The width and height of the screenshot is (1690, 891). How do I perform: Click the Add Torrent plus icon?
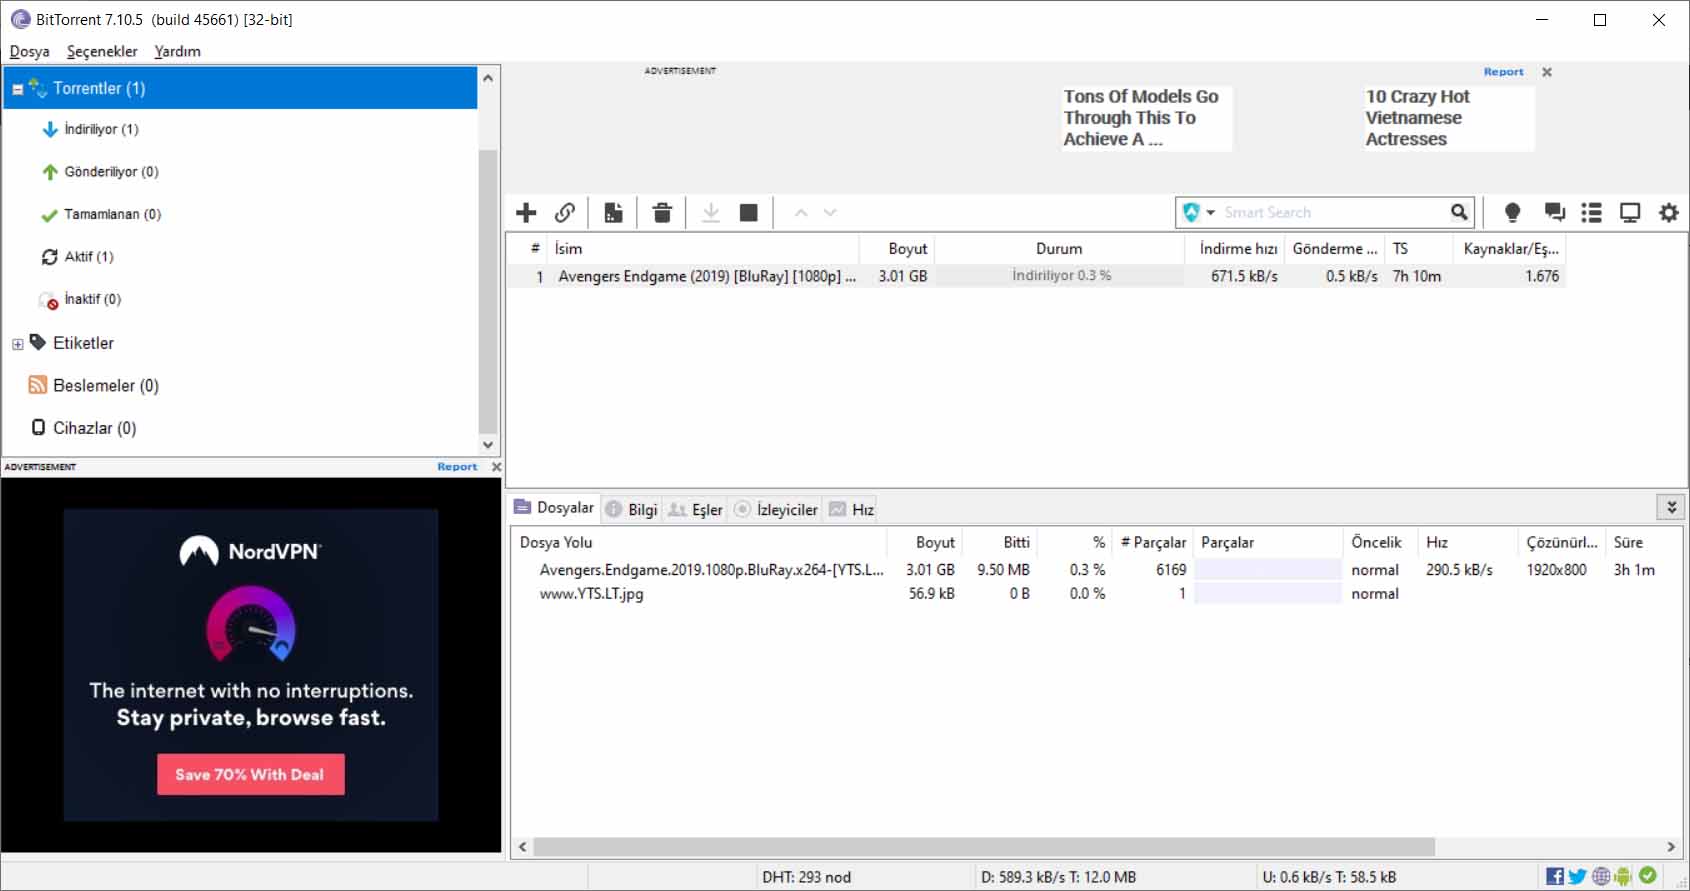click(526, 212)
